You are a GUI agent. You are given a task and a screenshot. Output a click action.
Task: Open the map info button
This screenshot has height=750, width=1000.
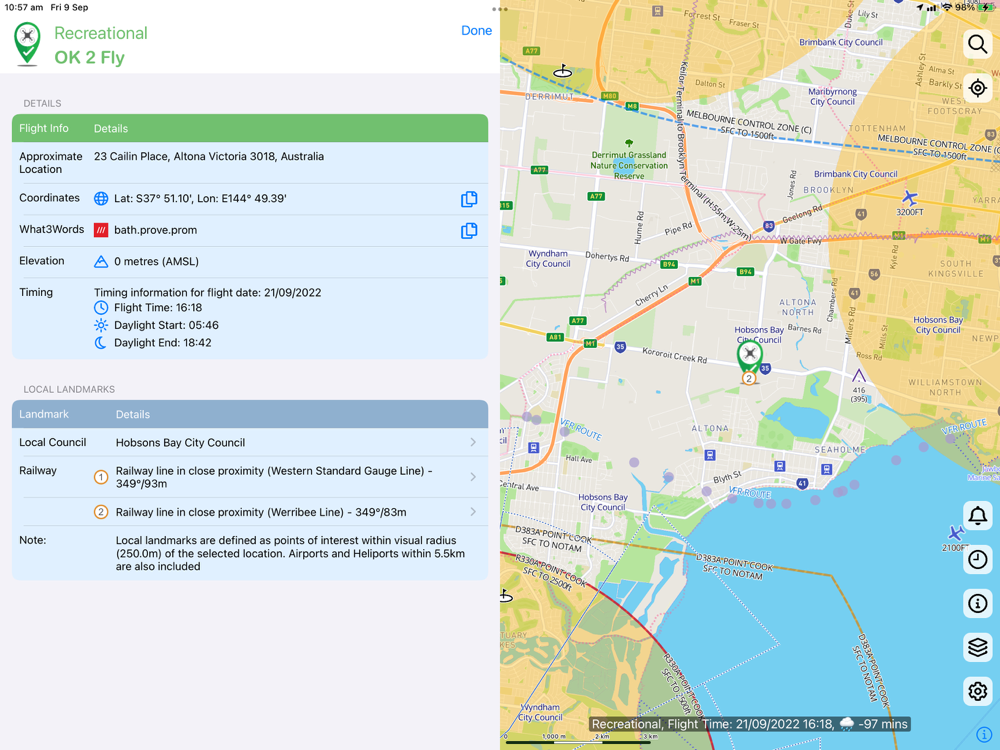977,603
